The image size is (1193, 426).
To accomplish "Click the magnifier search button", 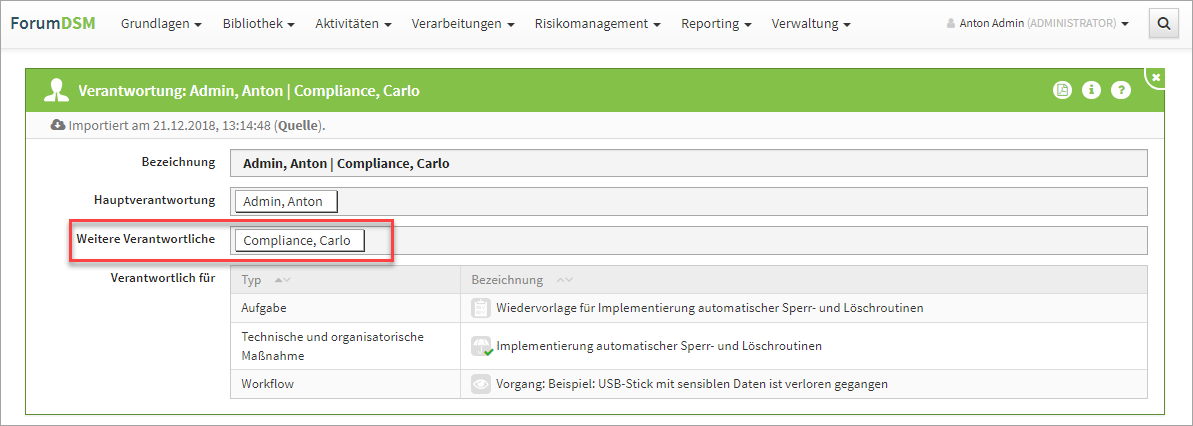I will [1163, 24].
